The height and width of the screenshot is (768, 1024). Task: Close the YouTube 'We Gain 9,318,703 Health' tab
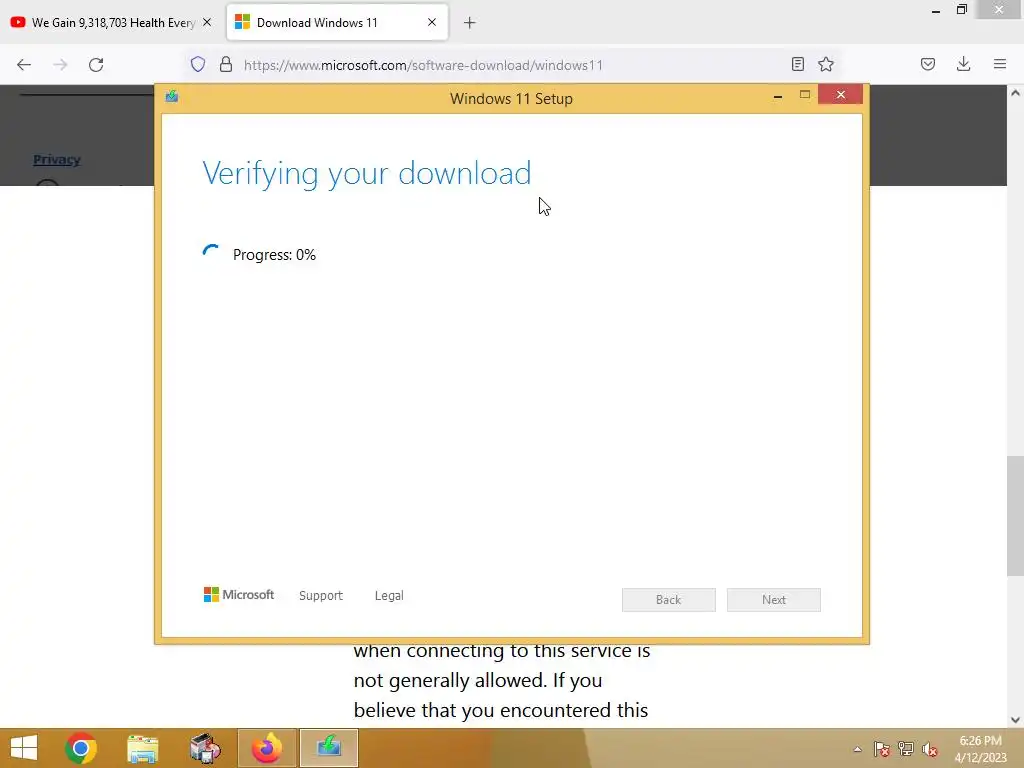[207, 22]
